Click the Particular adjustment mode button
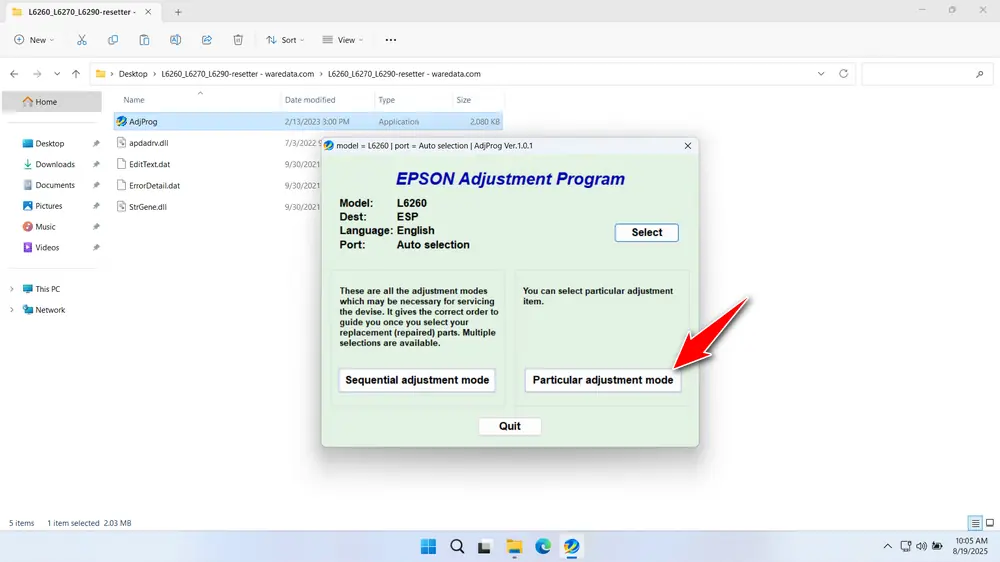Viewport: 1000px width, 562px height. (x=602, y=380)
